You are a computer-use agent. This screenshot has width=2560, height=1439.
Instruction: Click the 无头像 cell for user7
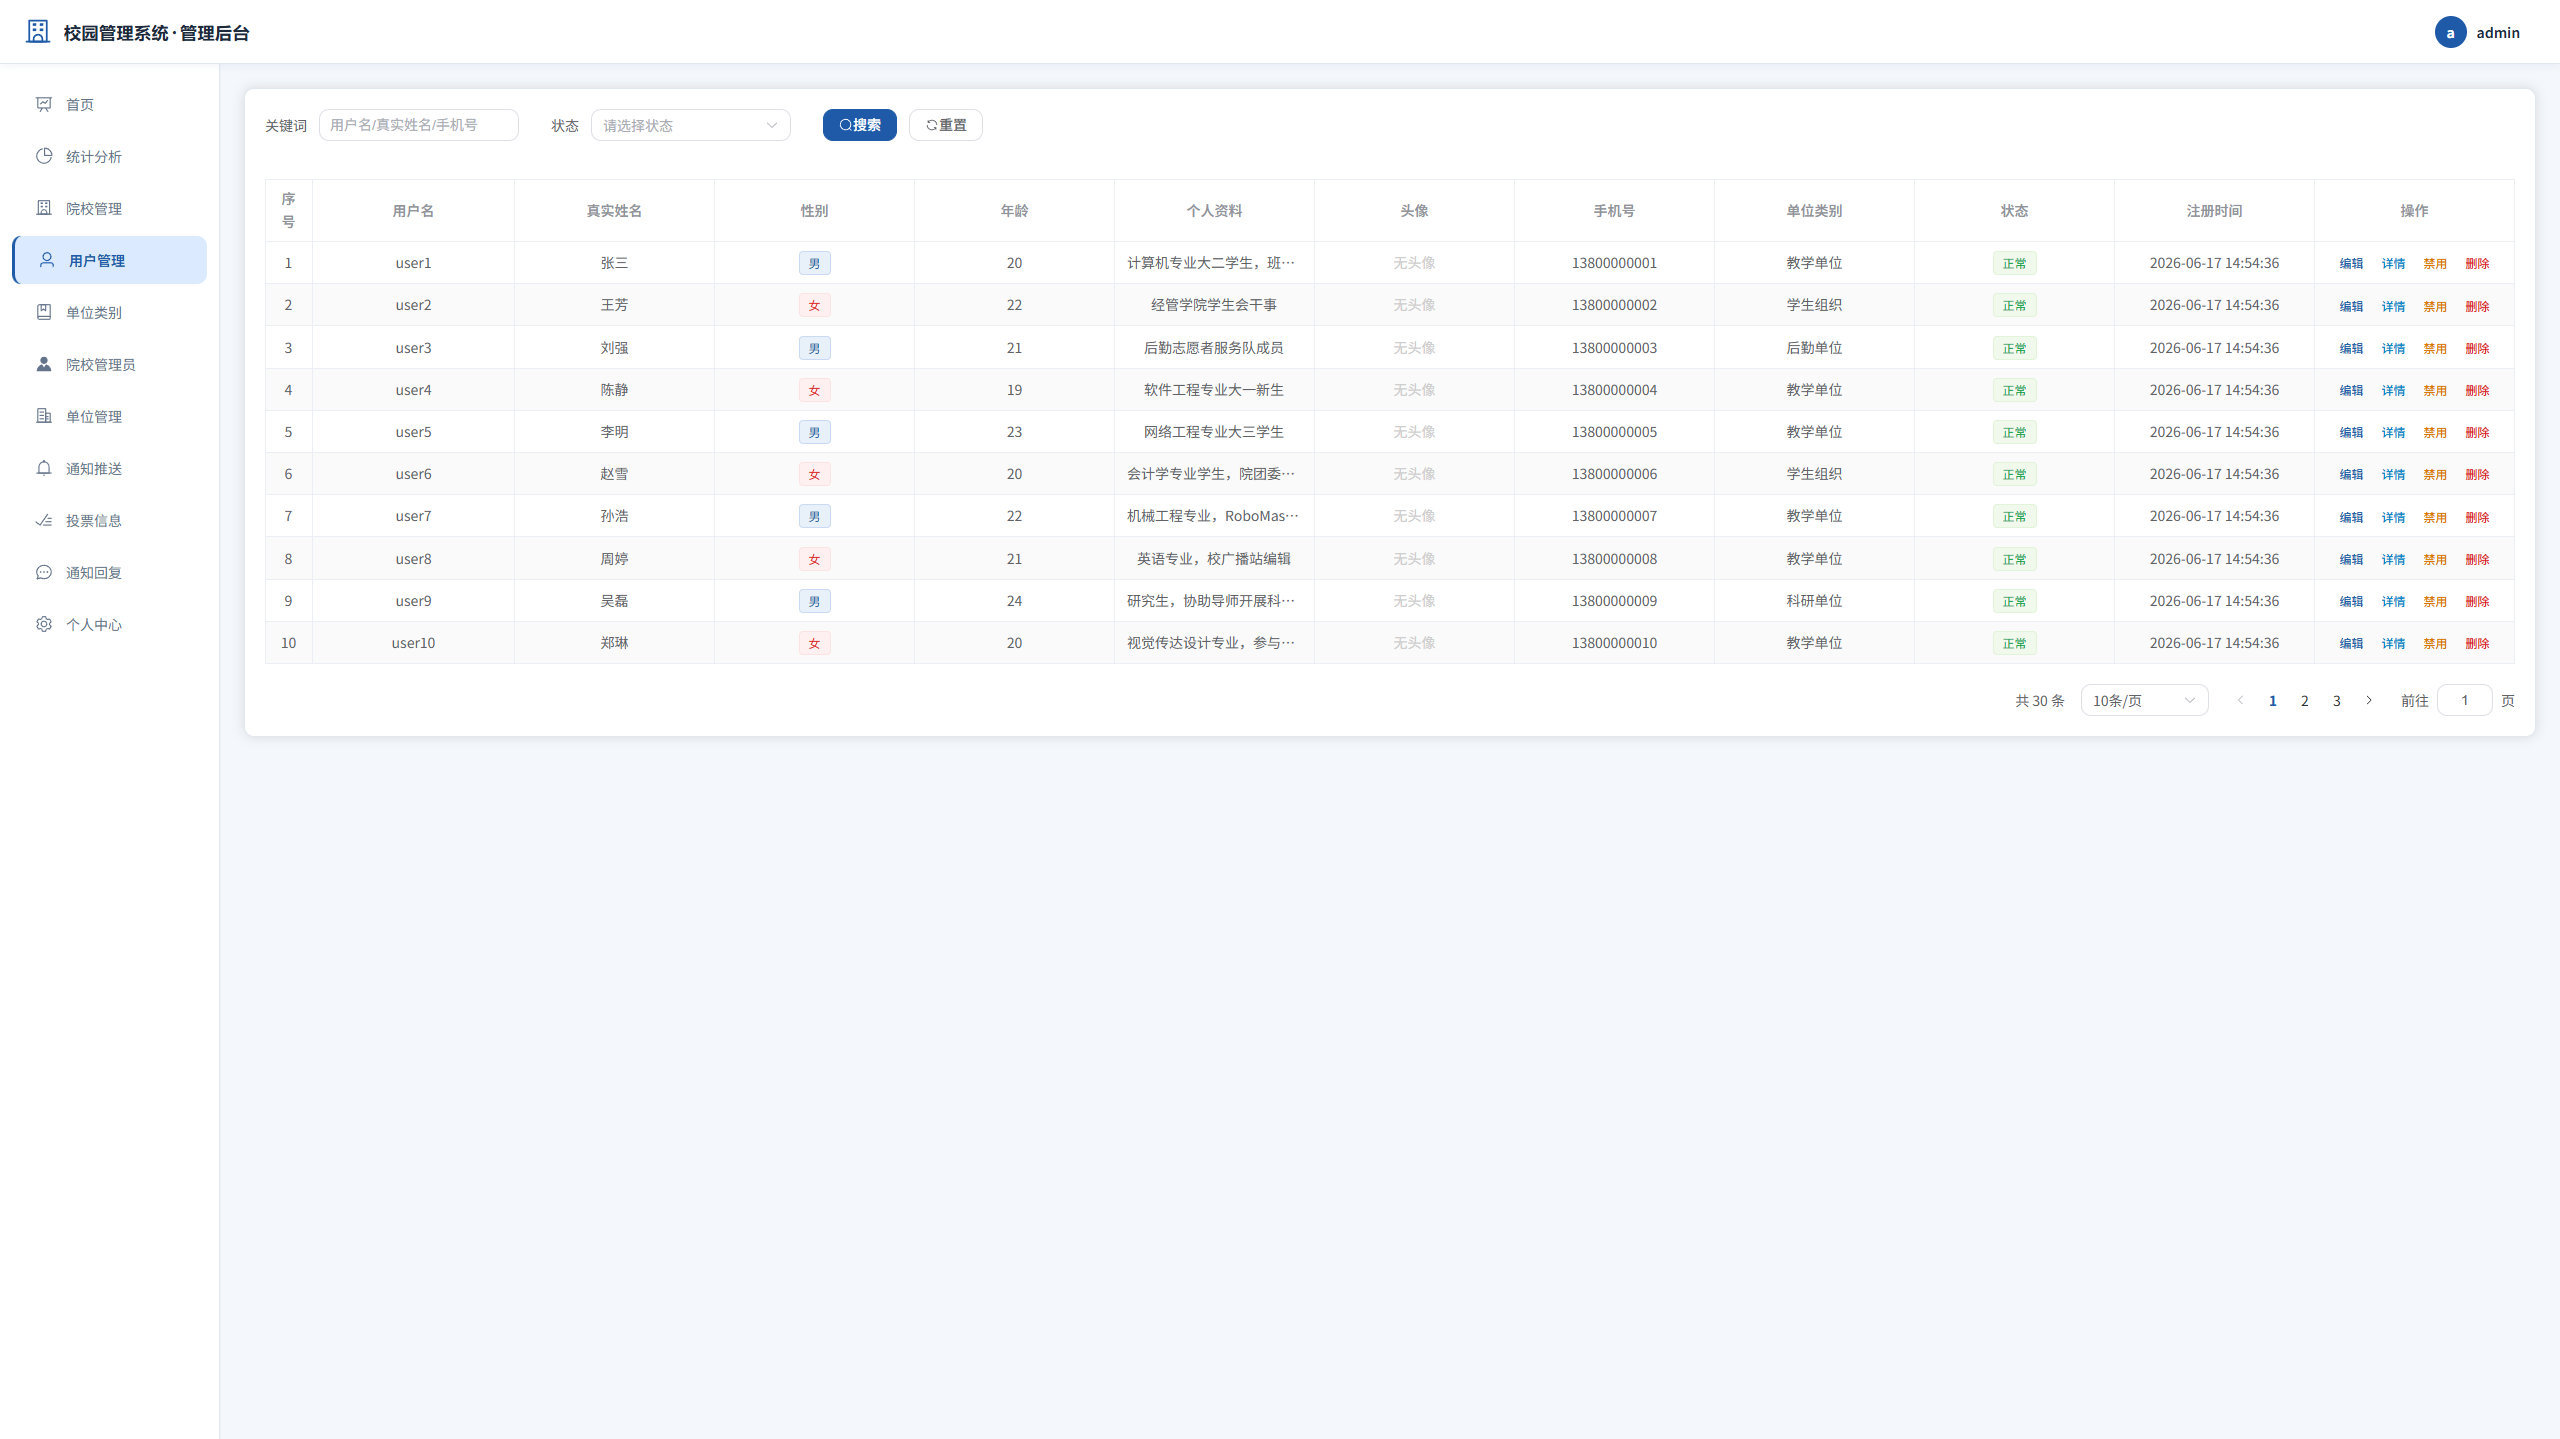[x=1414, y=516]
